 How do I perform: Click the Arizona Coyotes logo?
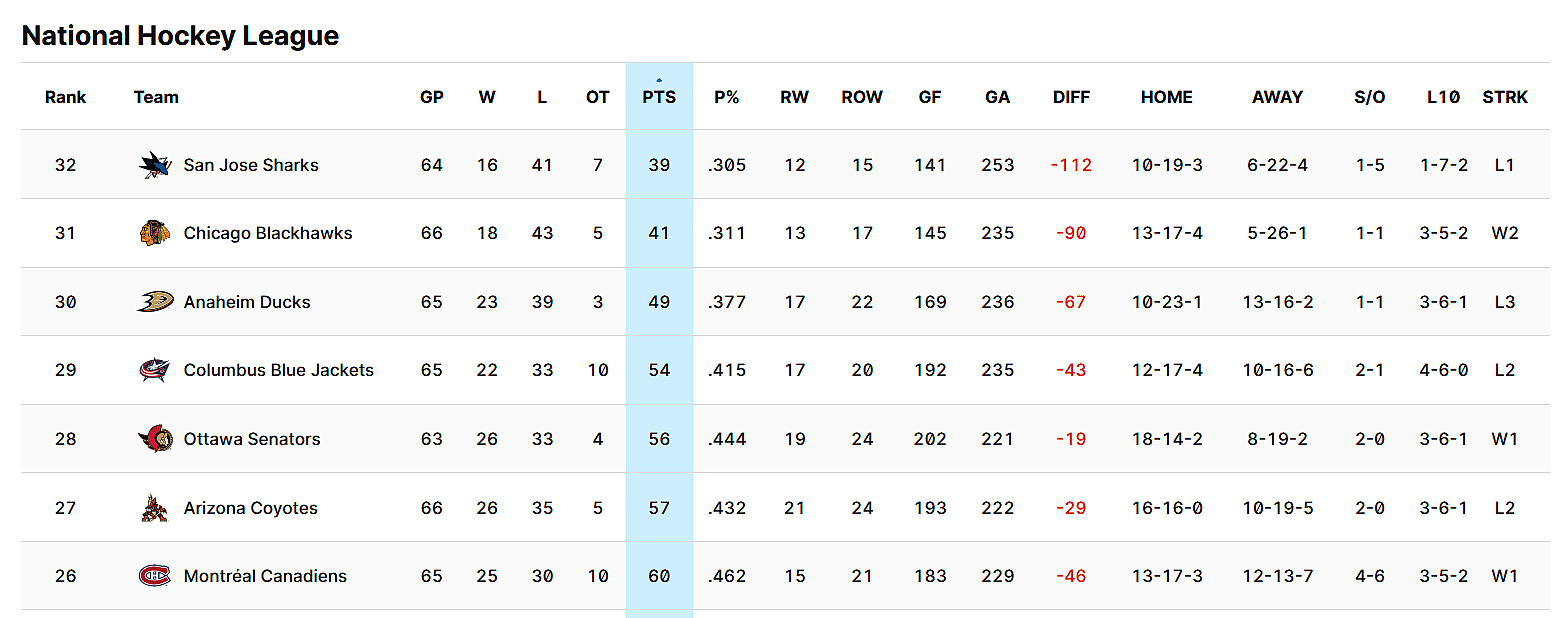152,507
